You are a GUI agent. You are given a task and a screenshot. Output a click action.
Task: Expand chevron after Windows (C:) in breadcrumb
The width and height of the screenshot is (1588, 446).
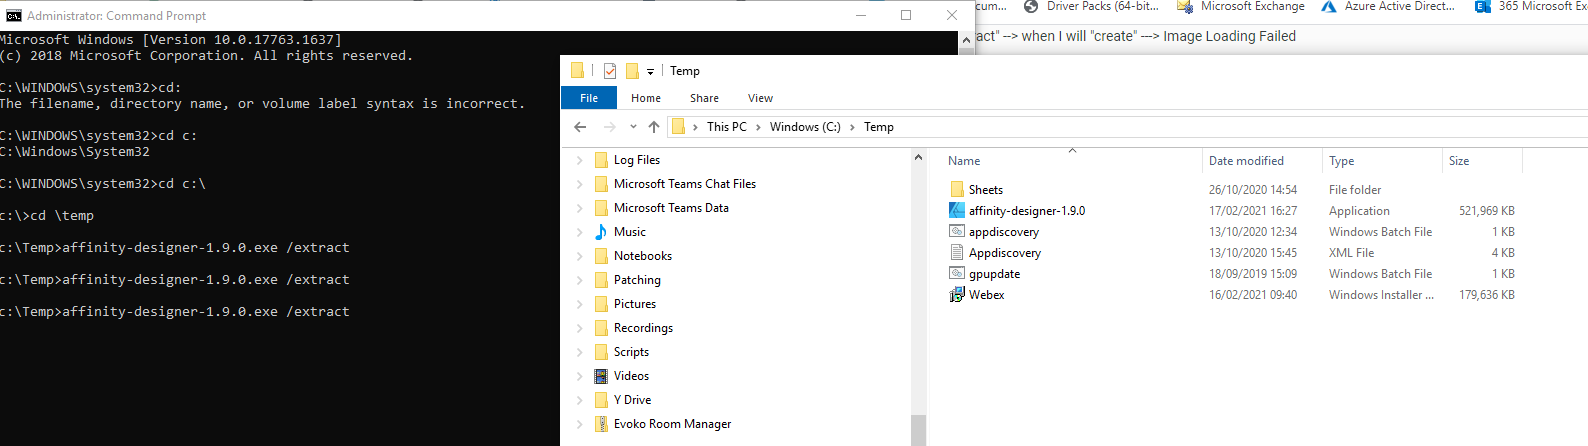[853, 127]
